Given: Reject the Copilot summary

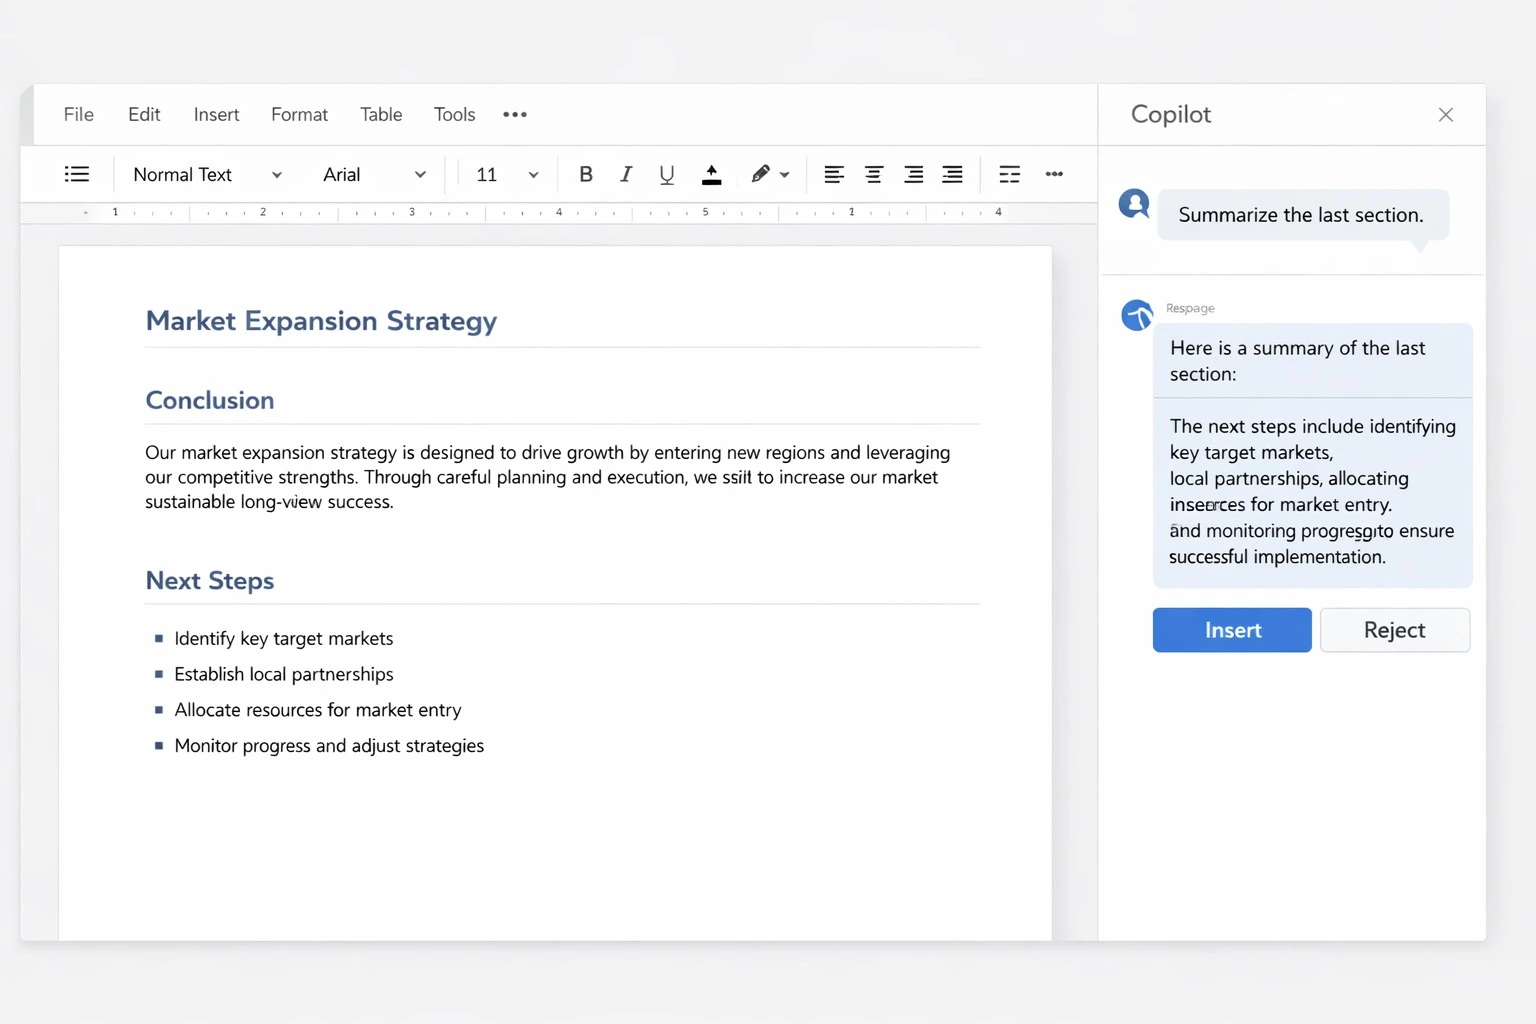Looking at the screenshot, I should click(1395, 630).
